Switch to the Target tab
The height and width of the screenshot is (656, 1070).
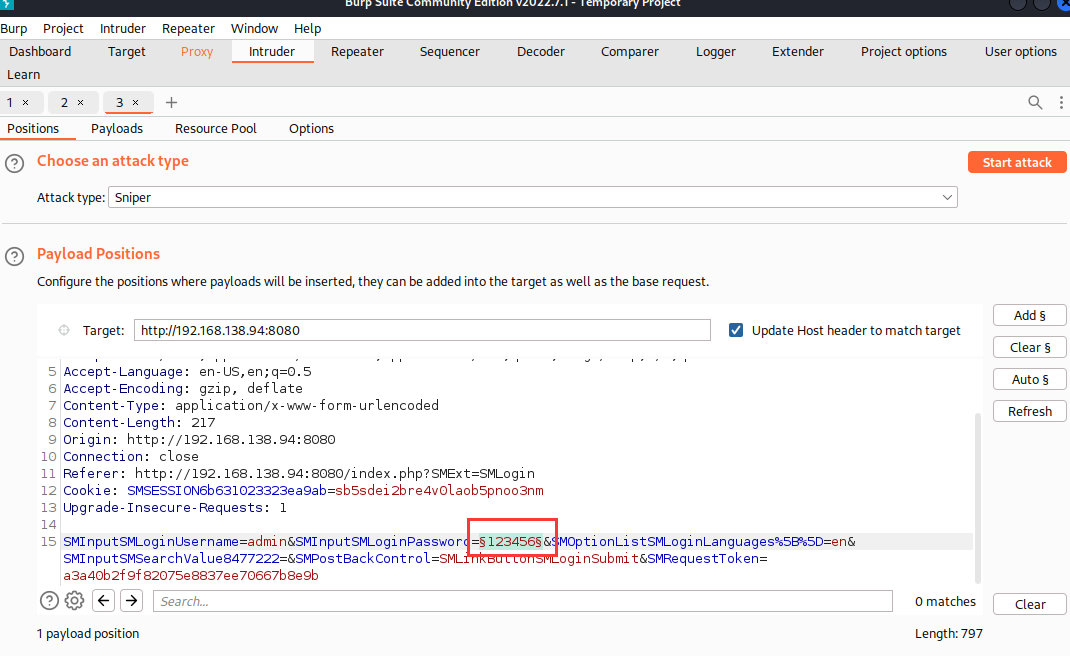pos(127,52)
